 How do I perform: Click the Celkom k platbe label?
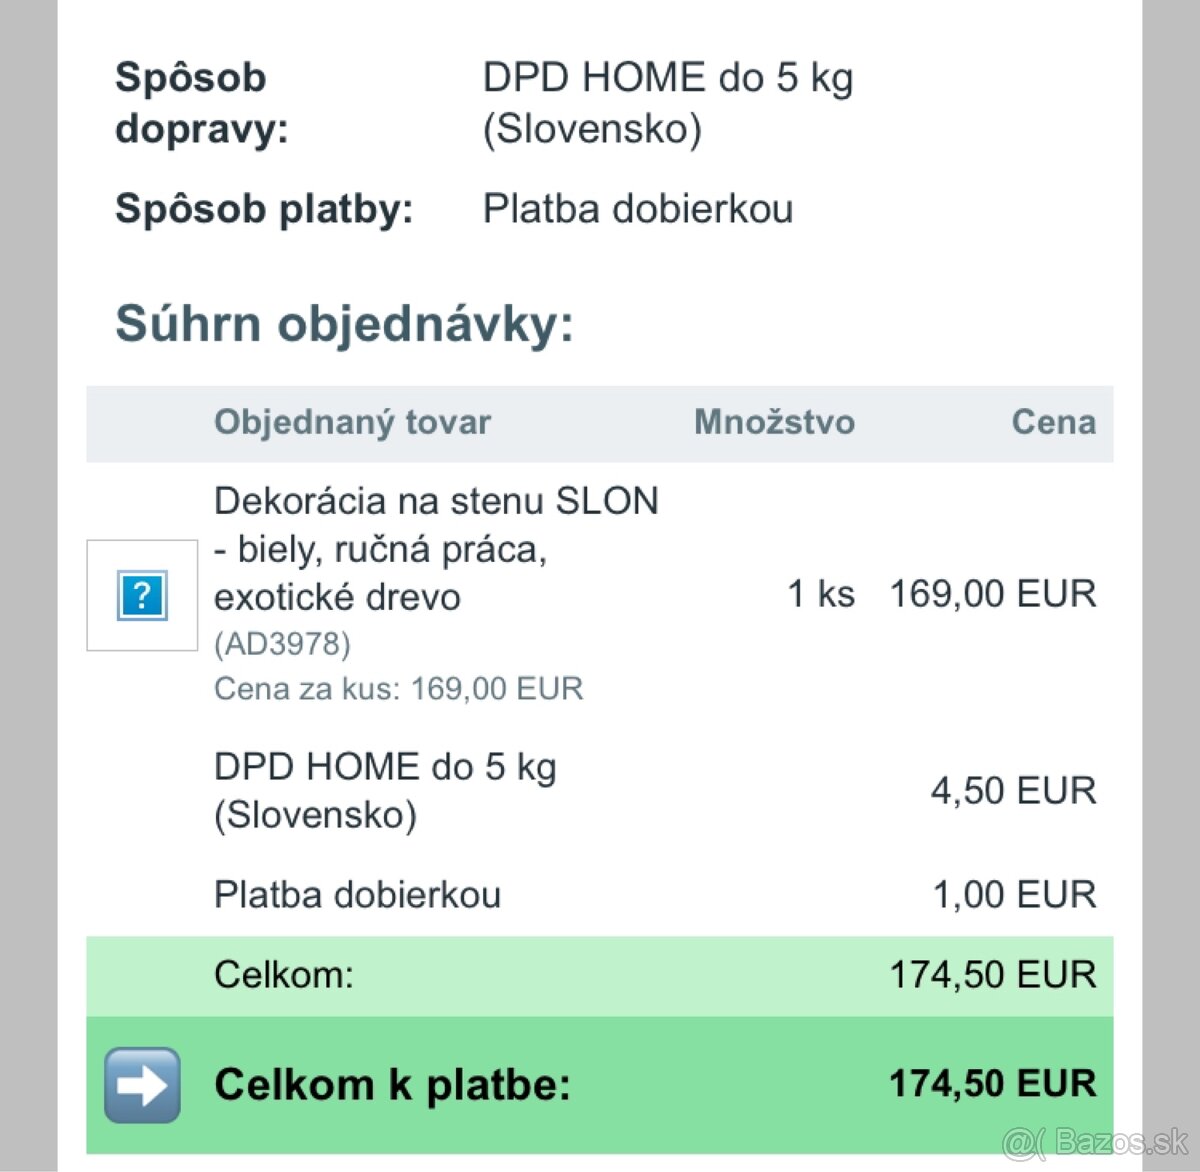pos(392,1085)
